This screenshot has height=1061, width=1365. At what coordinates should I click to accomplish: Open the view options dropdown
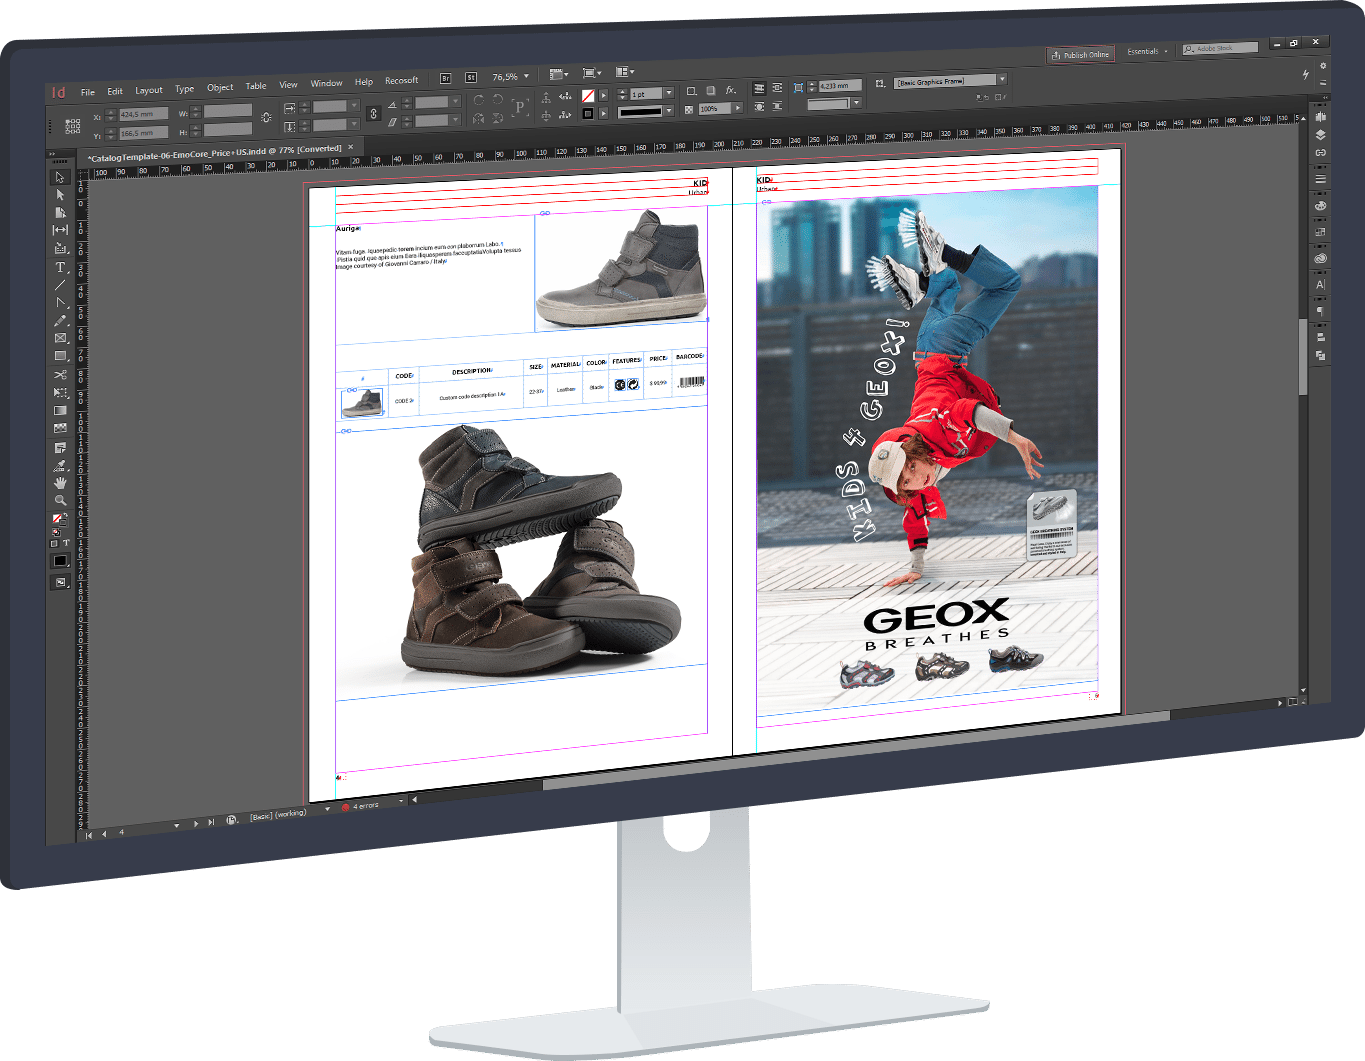(559, 74)
